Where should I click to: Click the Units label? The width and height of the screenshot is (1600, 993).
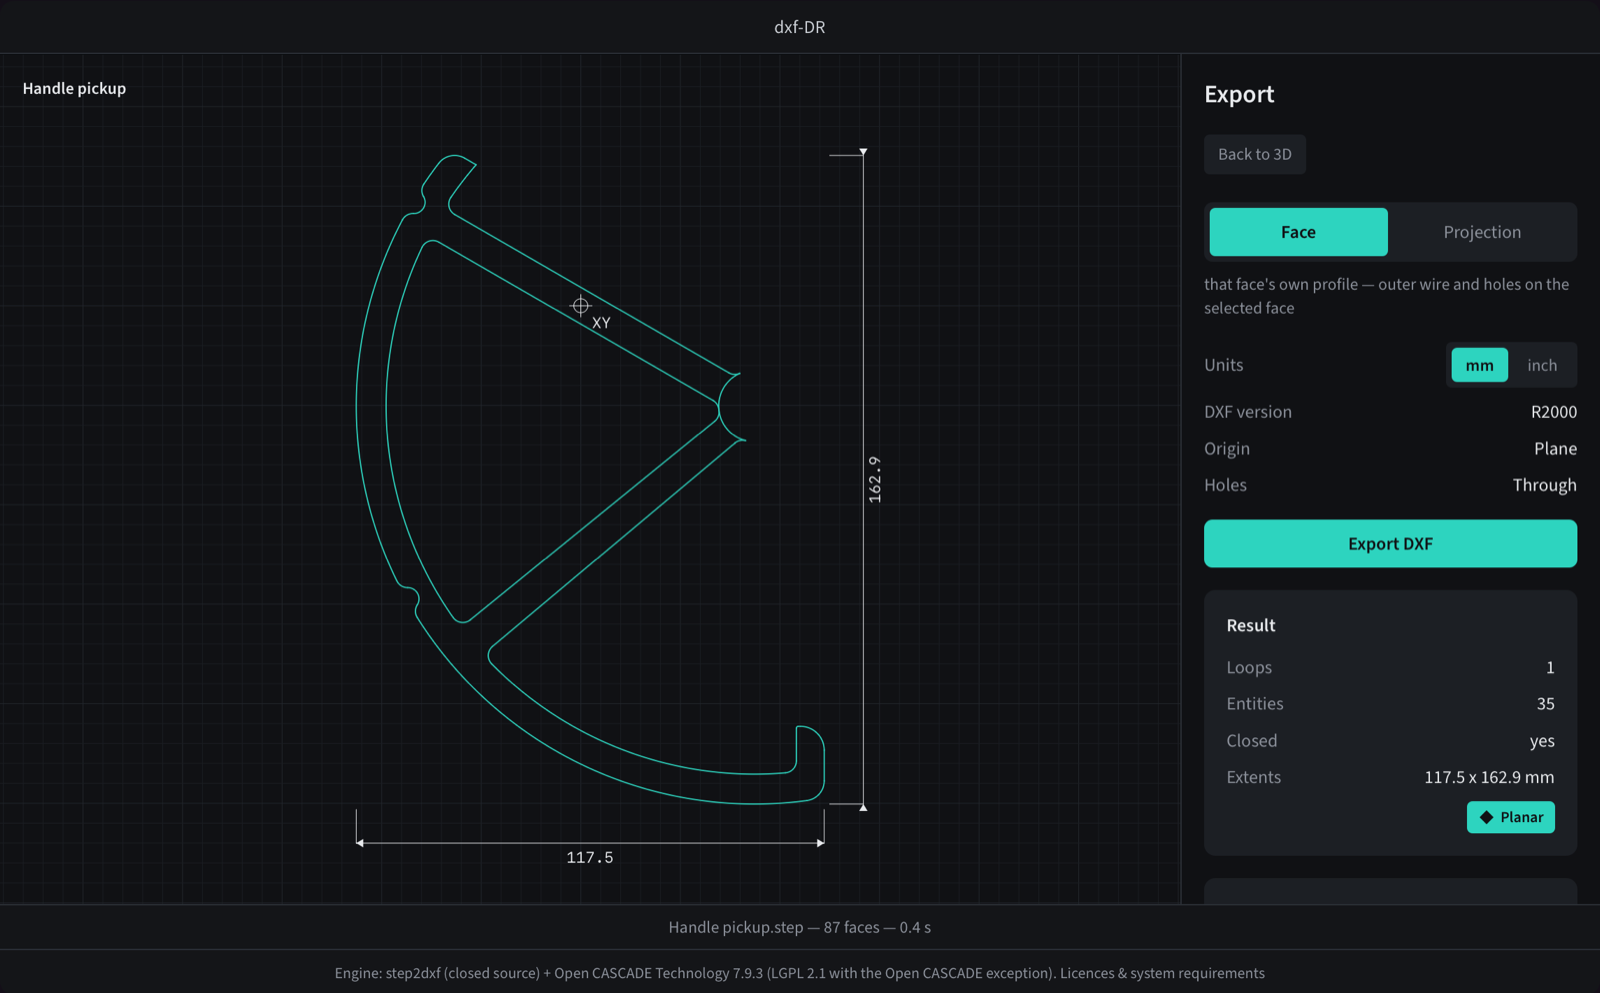[1224, 365]
